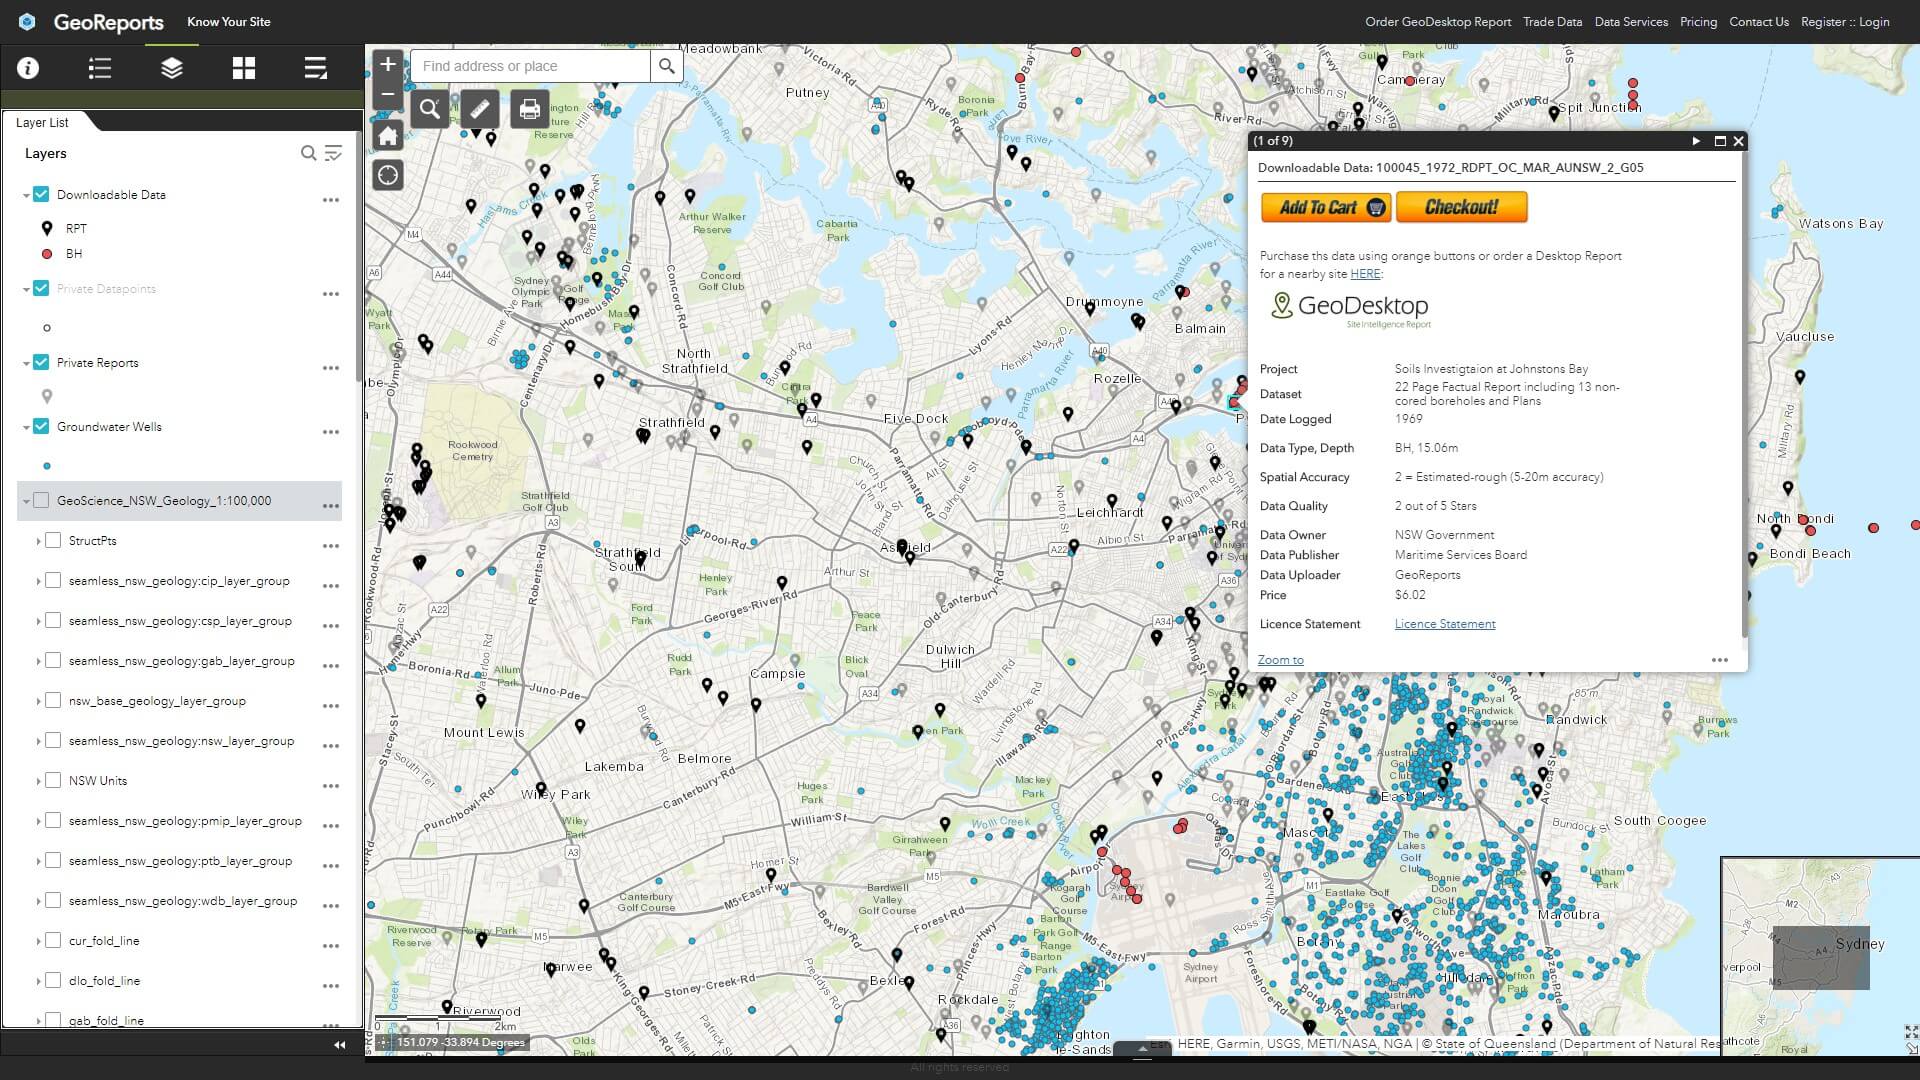
Task: Expand the GeoScience_NSW_Geology_1:100,000 group
Action: [x=22, y=501]
